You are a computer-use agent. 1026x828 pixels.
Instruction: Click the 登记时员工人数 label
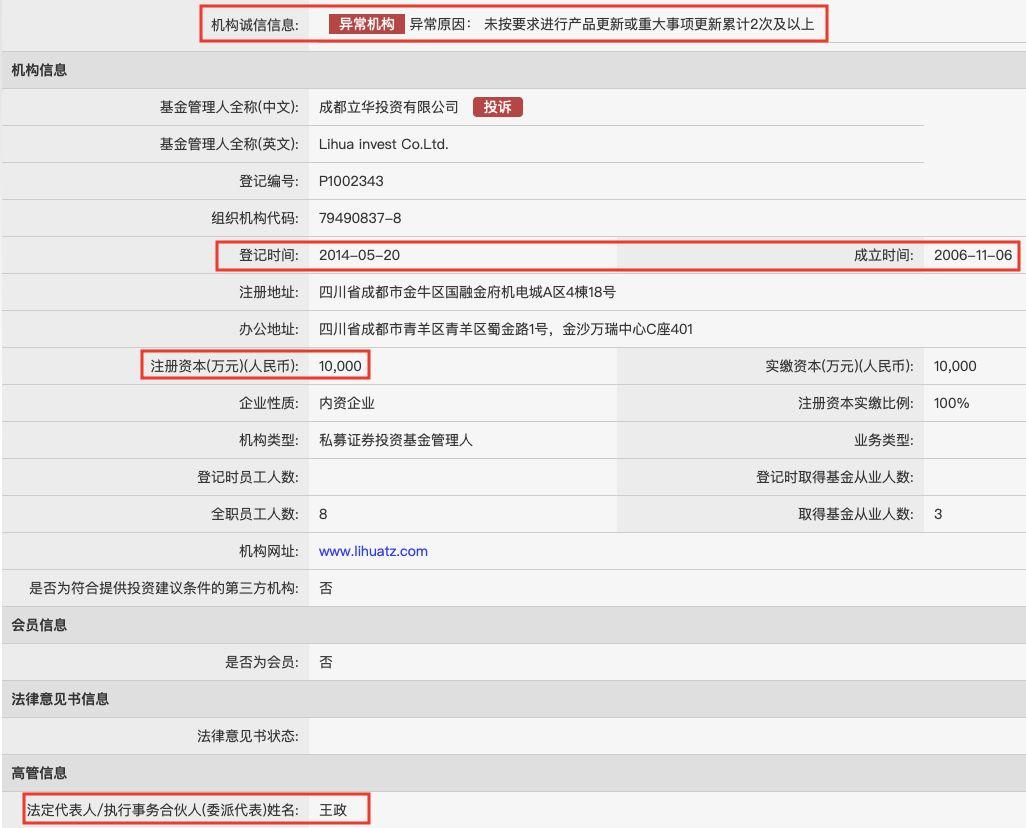[248, 477]
